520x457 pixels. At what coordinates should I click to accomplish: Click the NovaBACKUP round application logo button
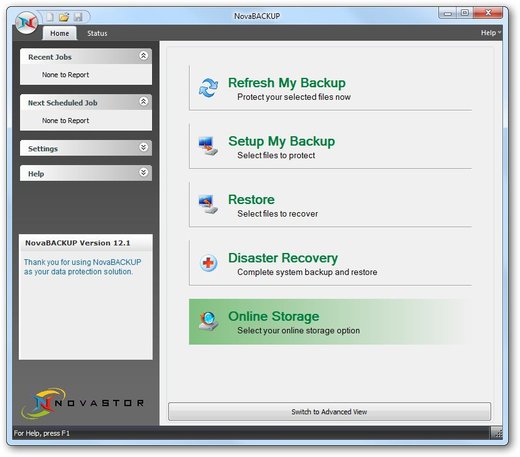coord(27,23)
